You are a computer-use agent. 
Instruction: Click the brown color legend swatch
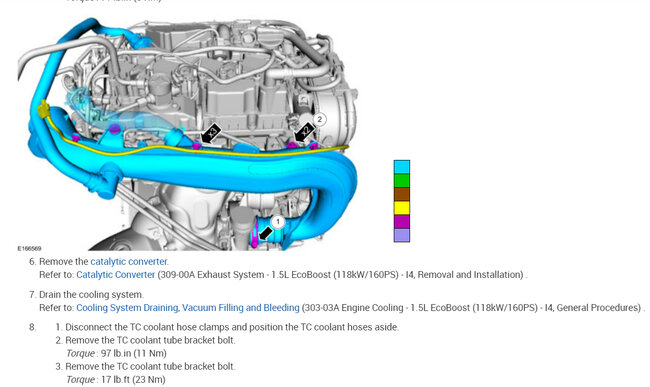(402, 194)
